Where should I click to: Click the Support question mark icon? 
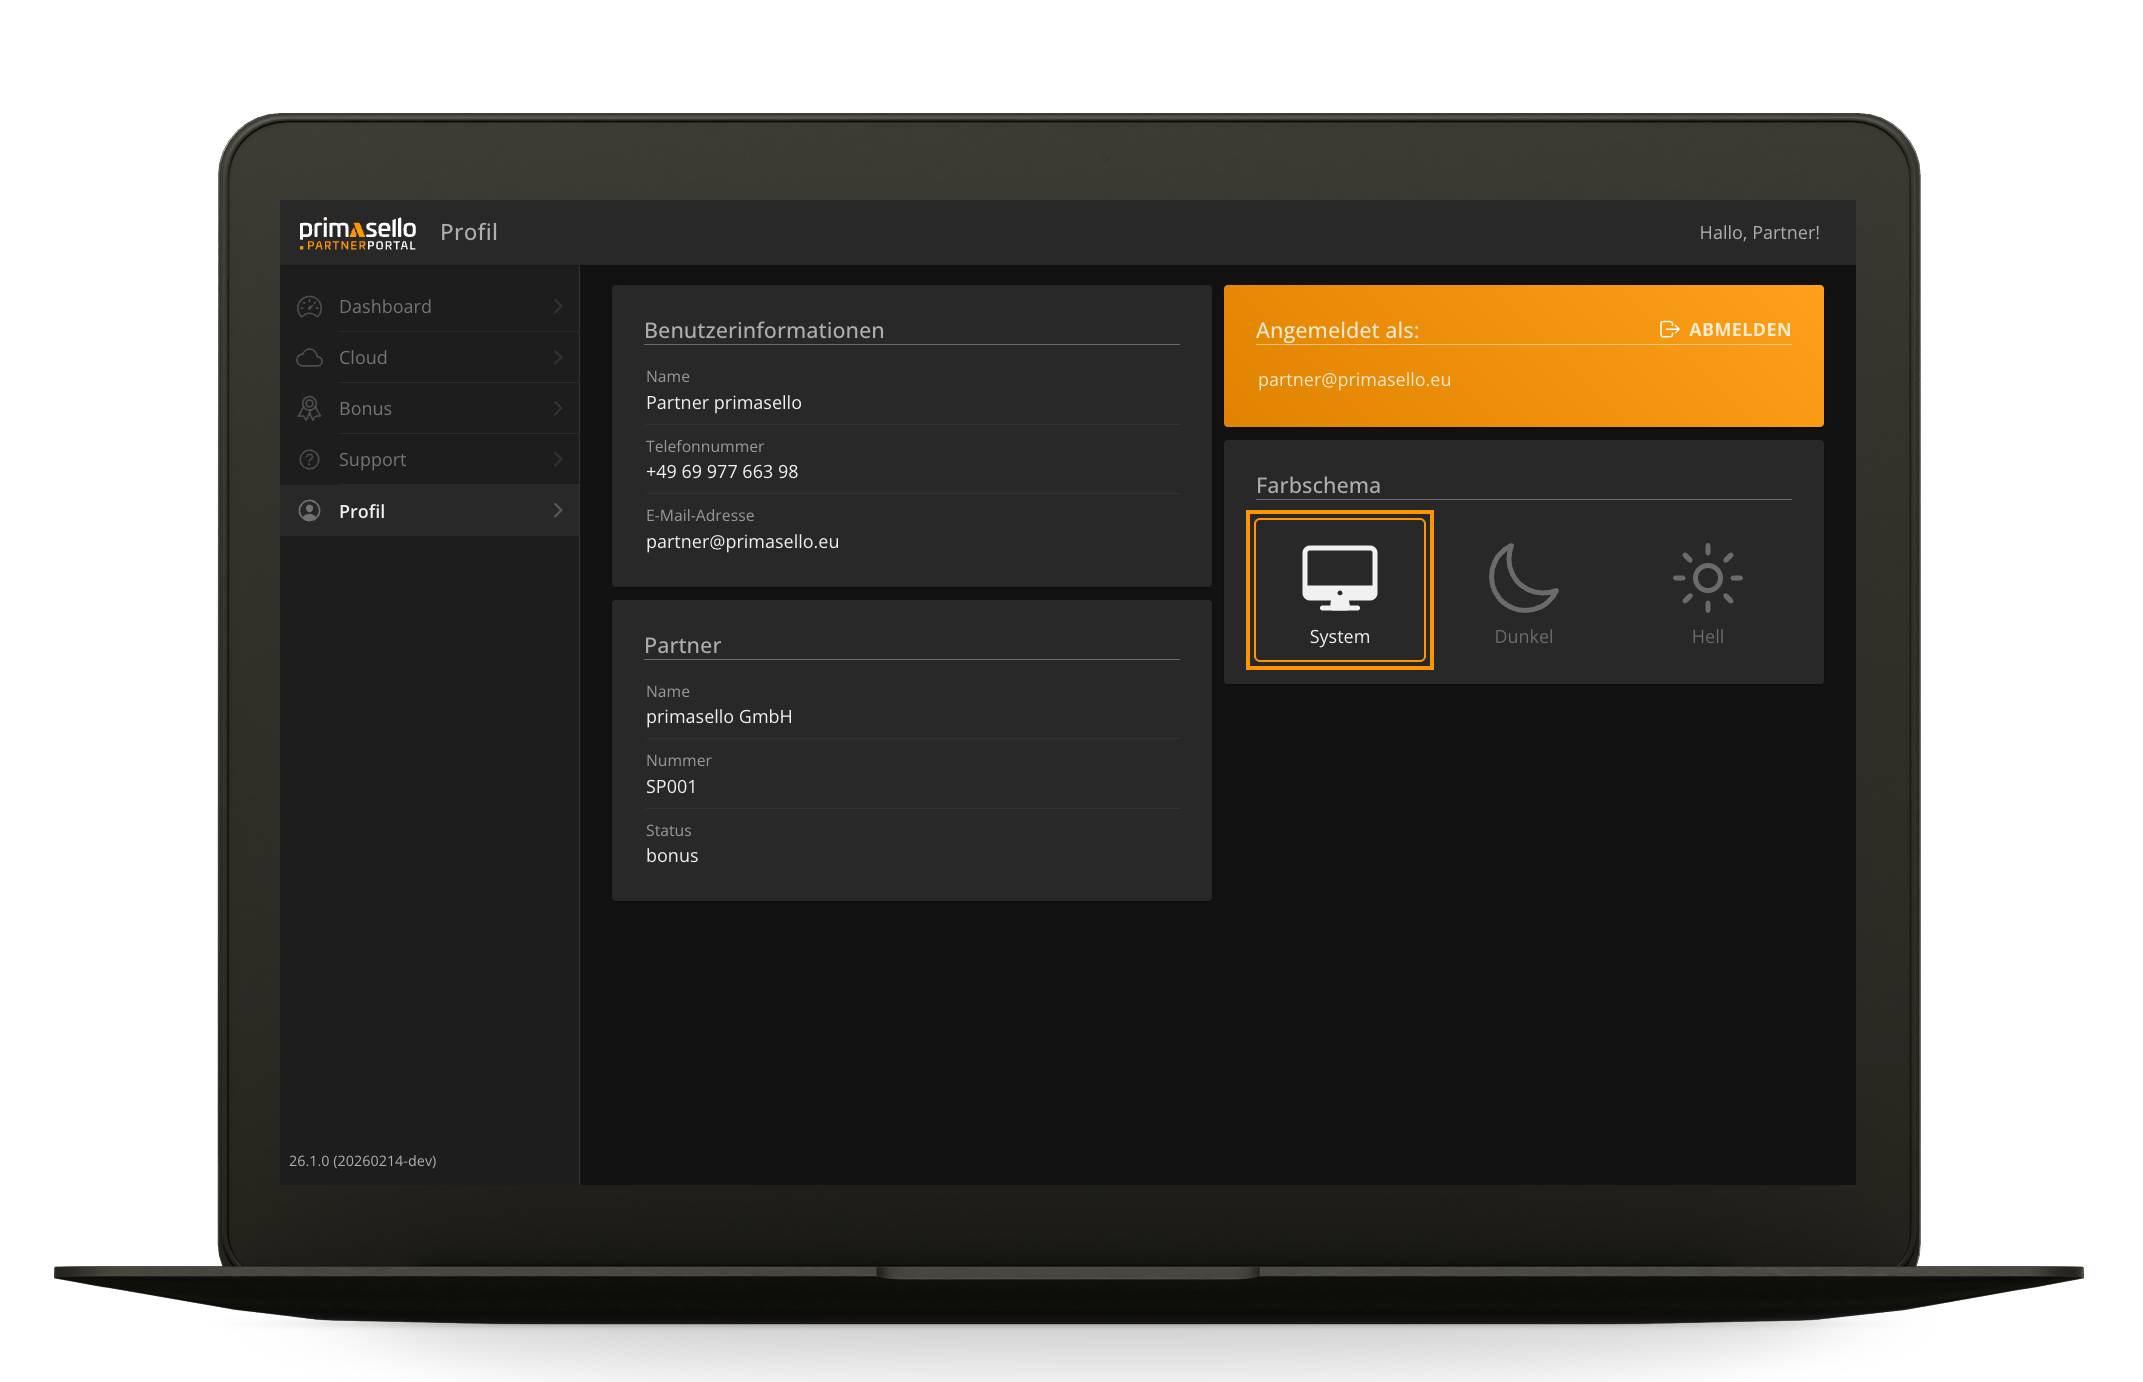pos(310,460)
